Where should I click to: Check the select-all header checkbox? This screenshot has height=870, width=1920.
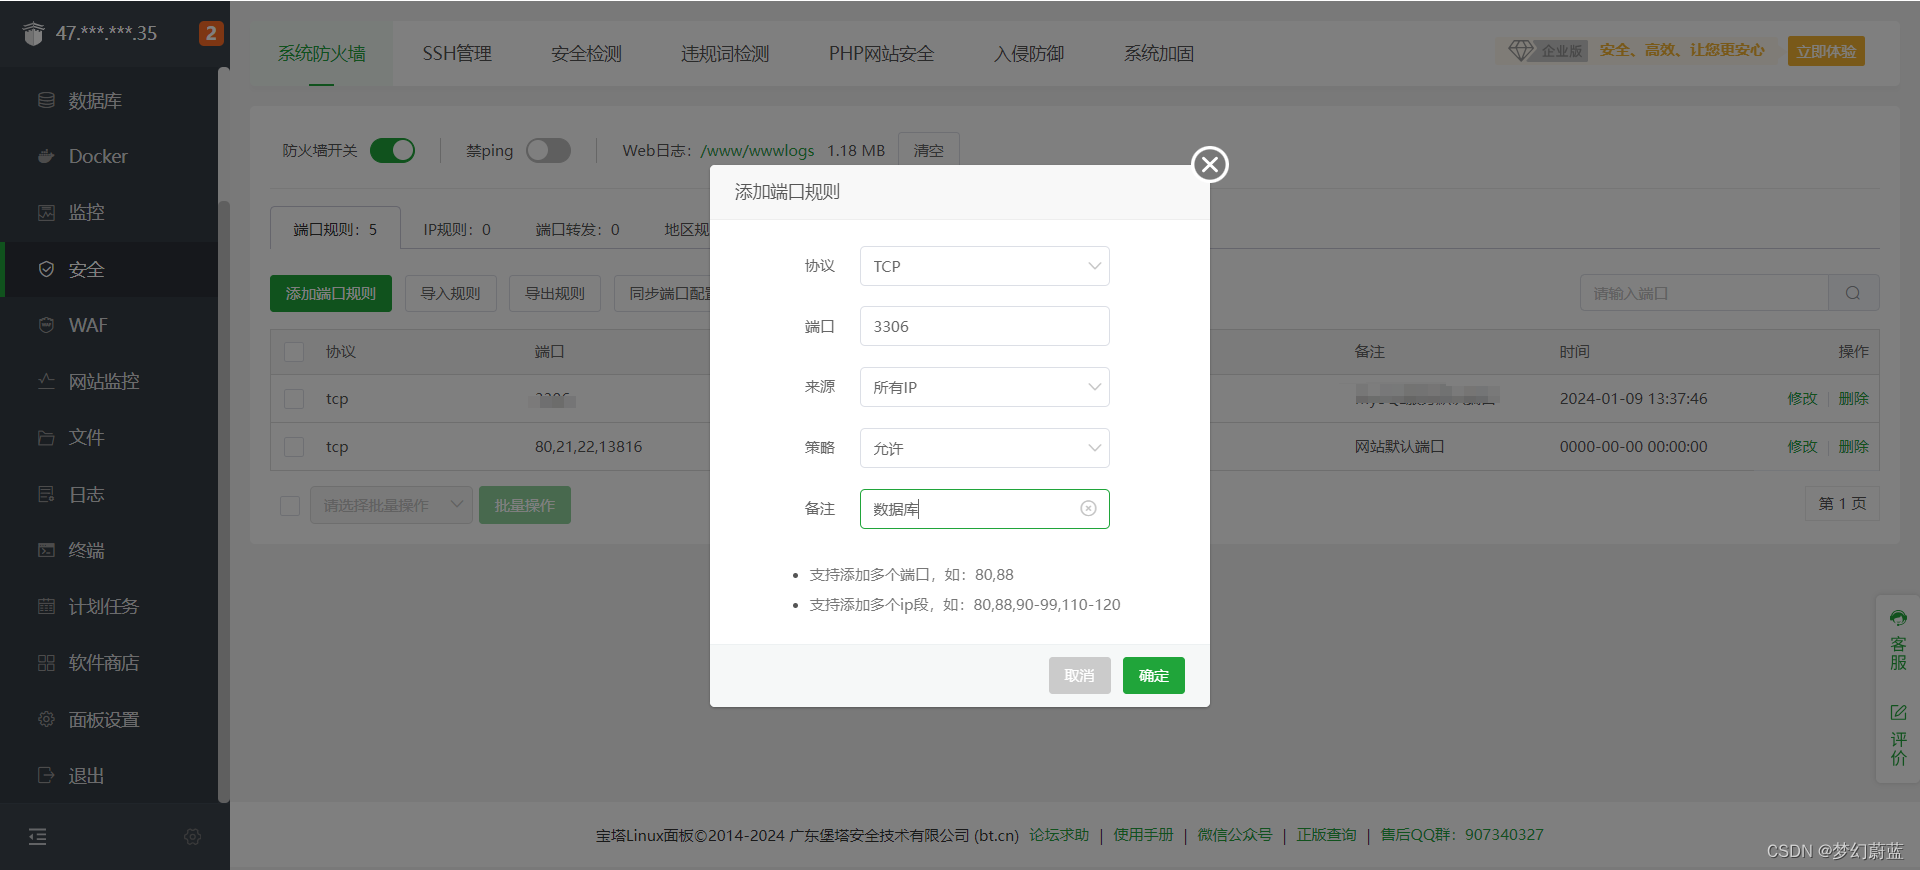[294, 352]
